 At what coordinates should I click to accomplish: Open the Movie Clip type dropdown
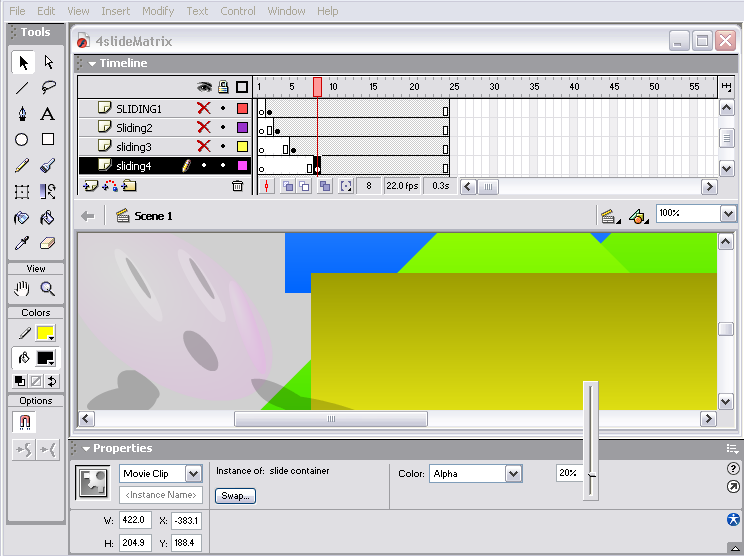tap(193, 474)
